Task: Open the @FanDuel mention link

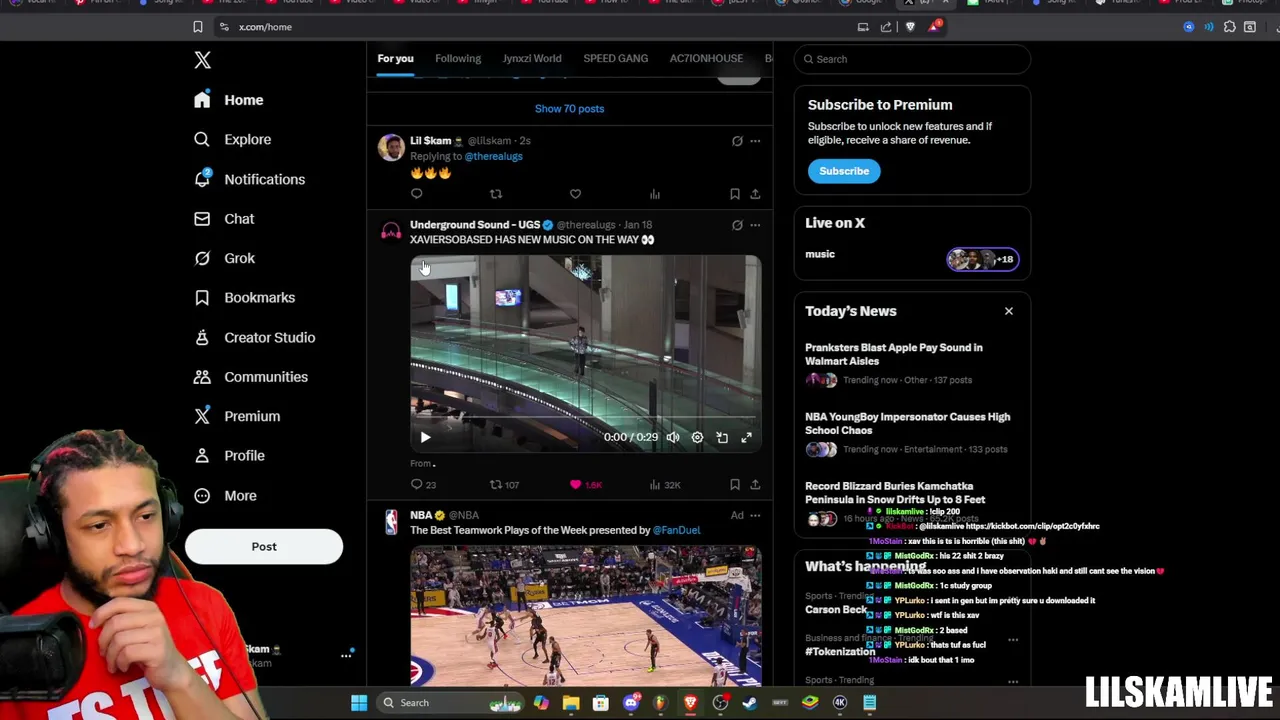Action: [x=676, y=530]
